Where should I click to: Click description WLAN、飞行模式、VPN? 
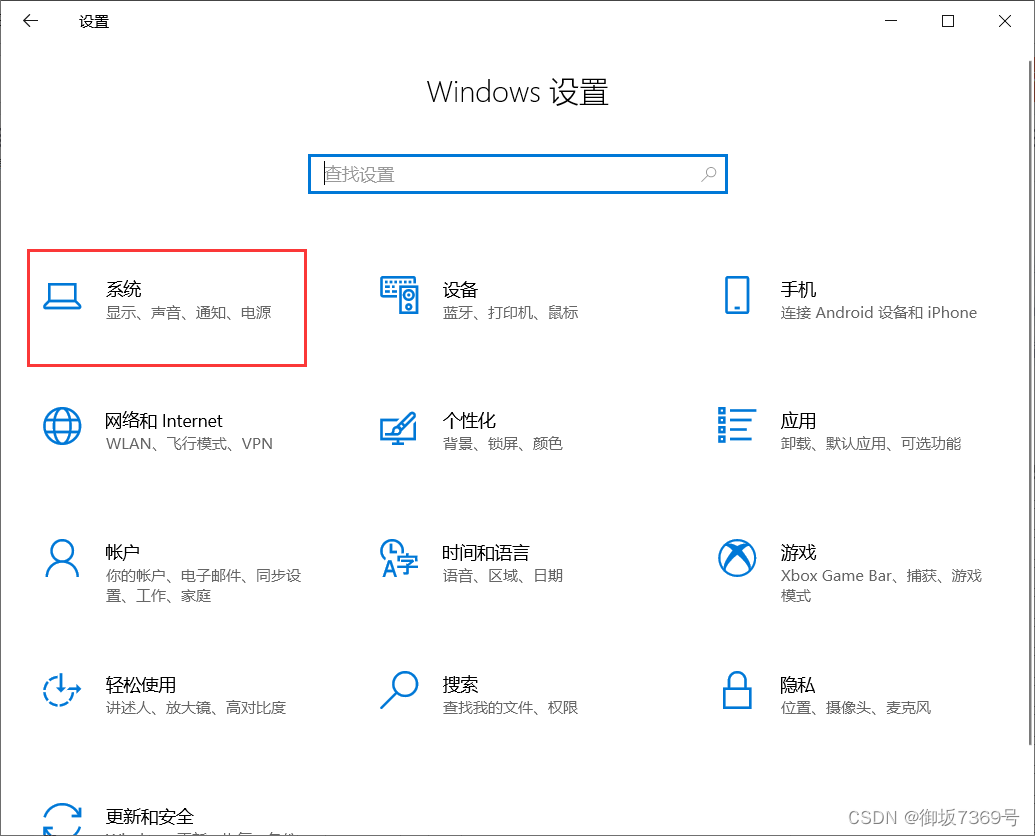189,444
